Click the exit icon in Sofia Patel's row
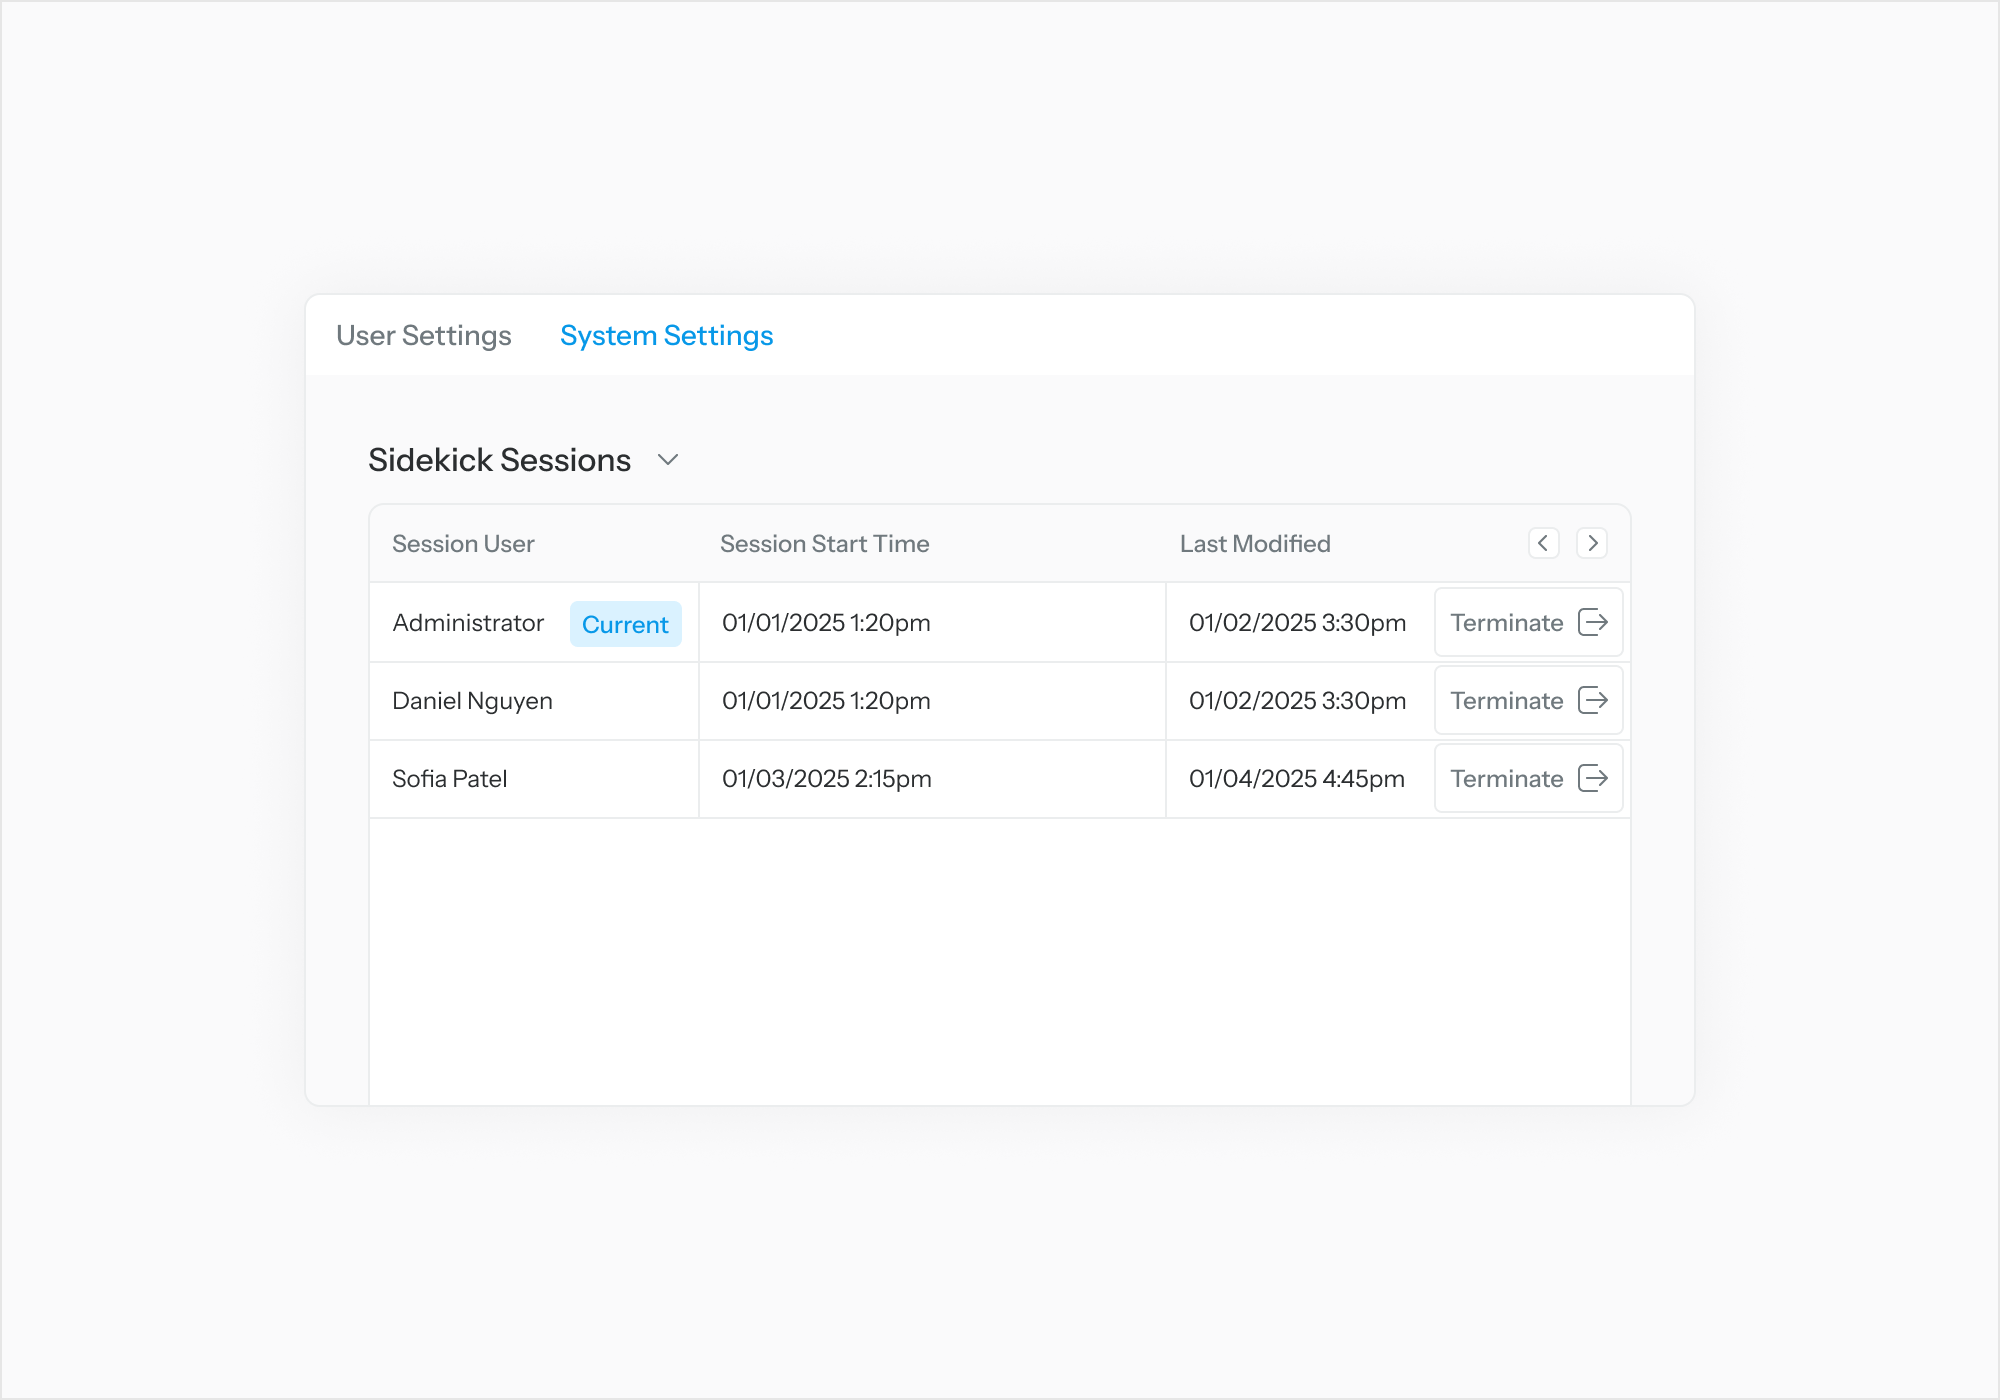The image size is (2000, 1400). click(1592, 778)
